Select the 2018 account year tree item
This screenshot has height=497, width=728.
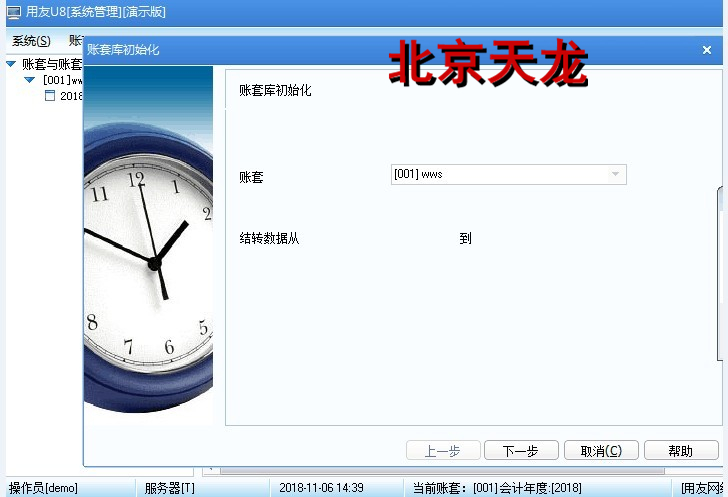coord(71,96)
